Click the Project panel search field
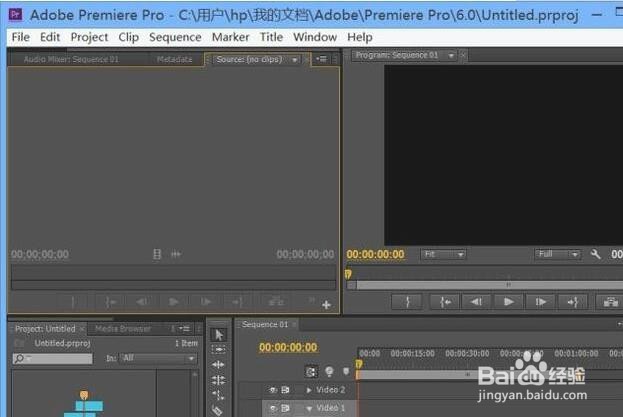The image size is (623, 417). click(52, 359)
